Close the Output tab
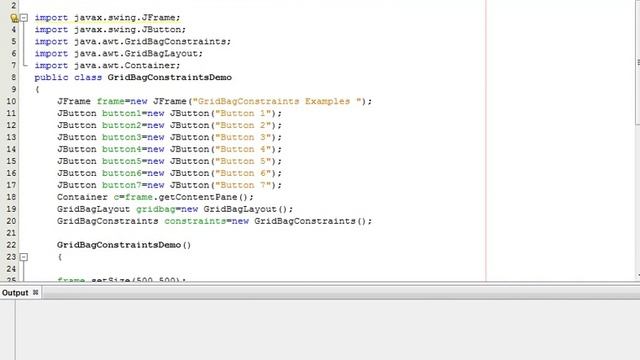This screenshot has width=640, height=360. (36, 292)
